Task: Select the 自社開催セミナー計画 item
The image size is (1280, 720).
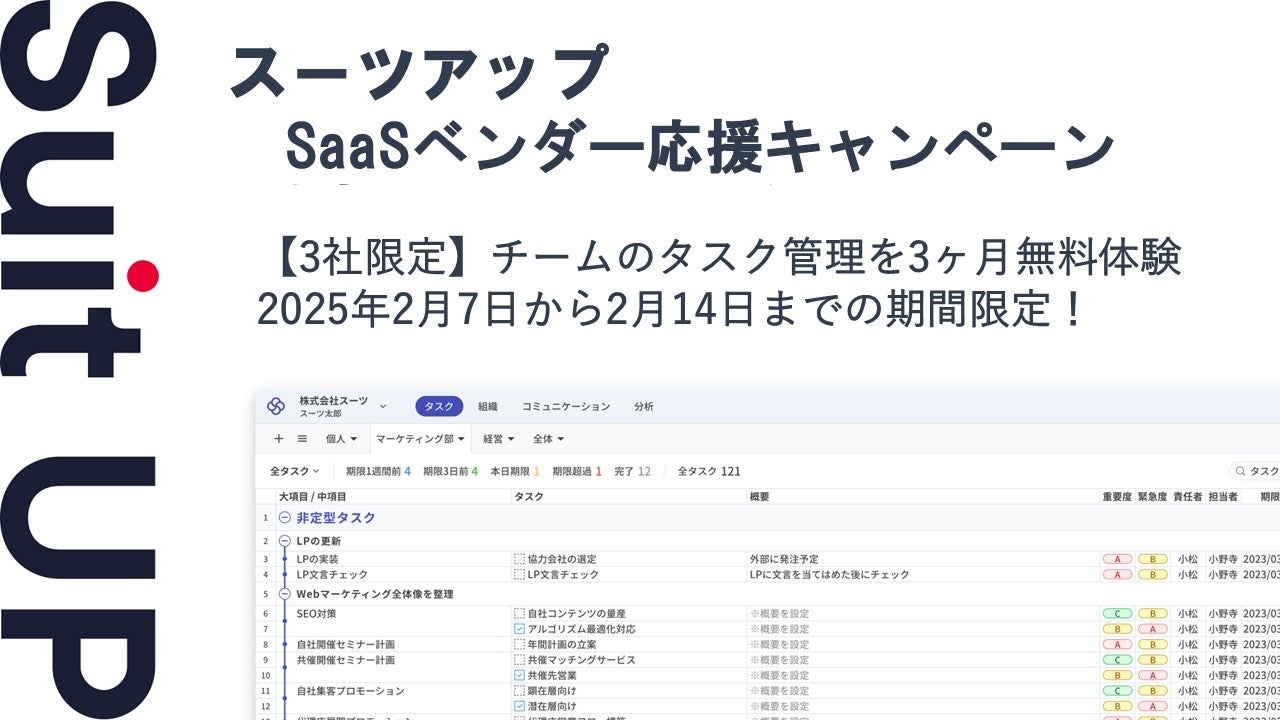Action: 345,645
